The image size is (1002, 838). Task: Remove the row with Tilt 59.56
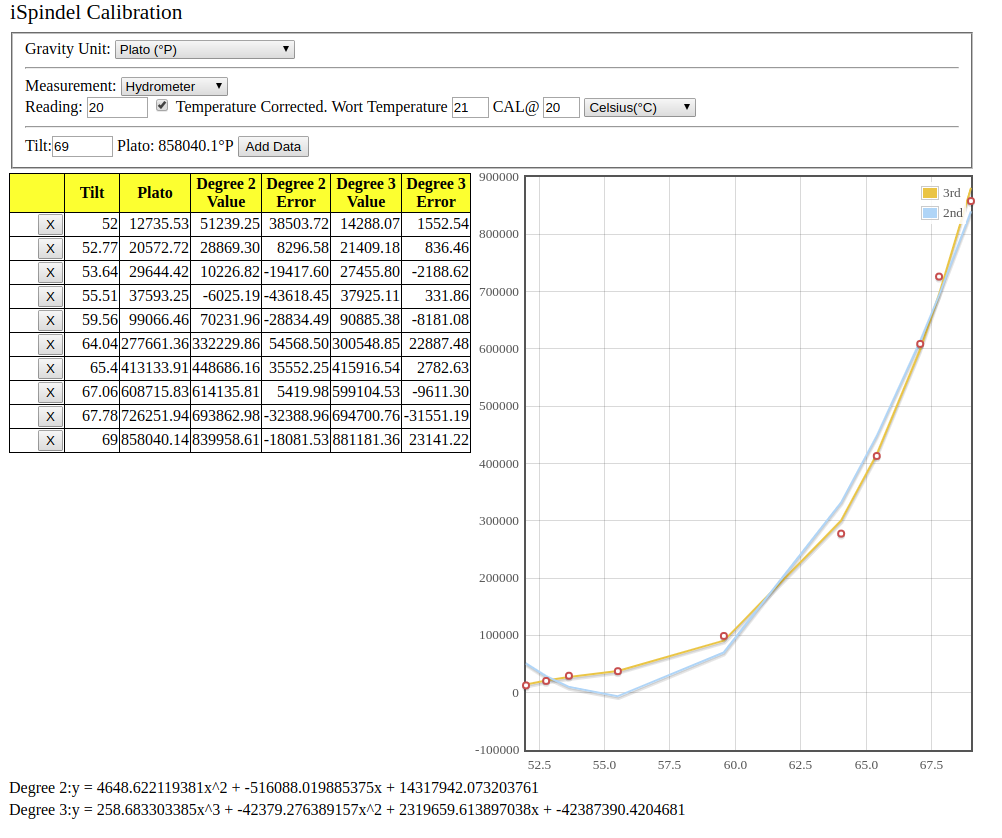tap(50, 321)
